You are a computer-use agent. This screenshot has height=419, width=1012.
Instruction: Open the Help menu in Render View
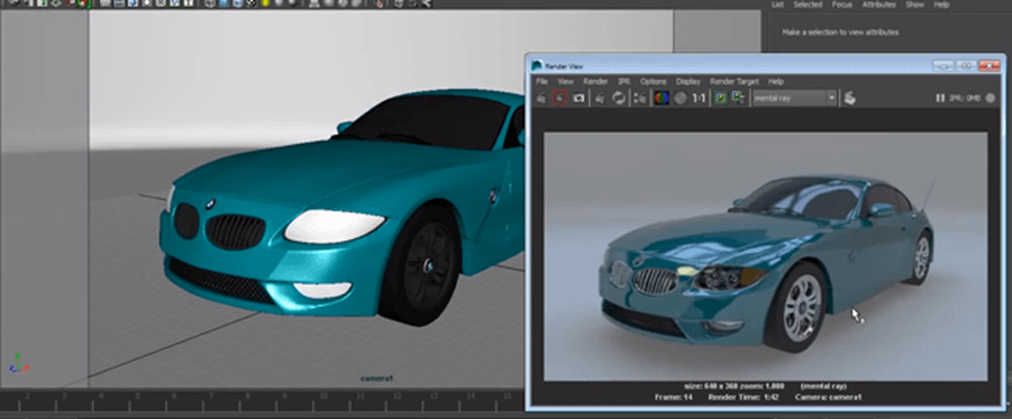pyautogui.click(x=776, y=82)
